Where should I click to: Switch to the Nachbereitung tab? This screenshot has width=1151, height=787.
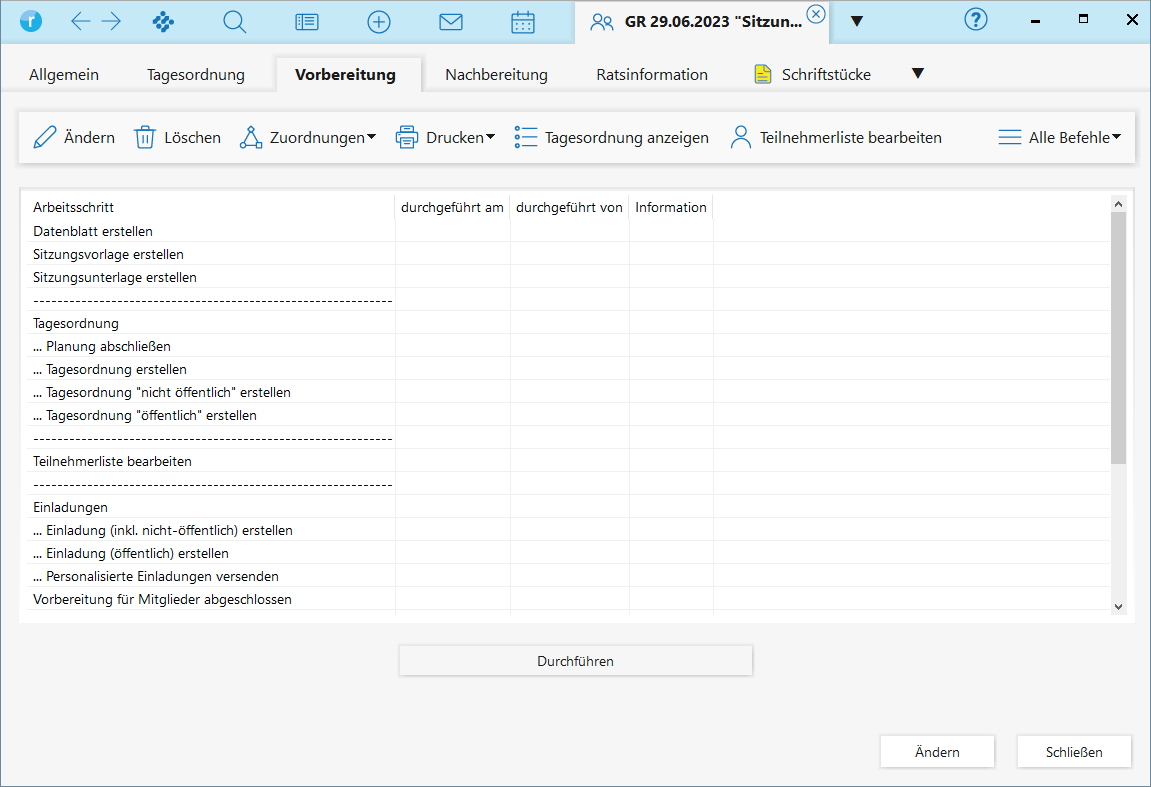pyautogui.click(x=496, y=75)
